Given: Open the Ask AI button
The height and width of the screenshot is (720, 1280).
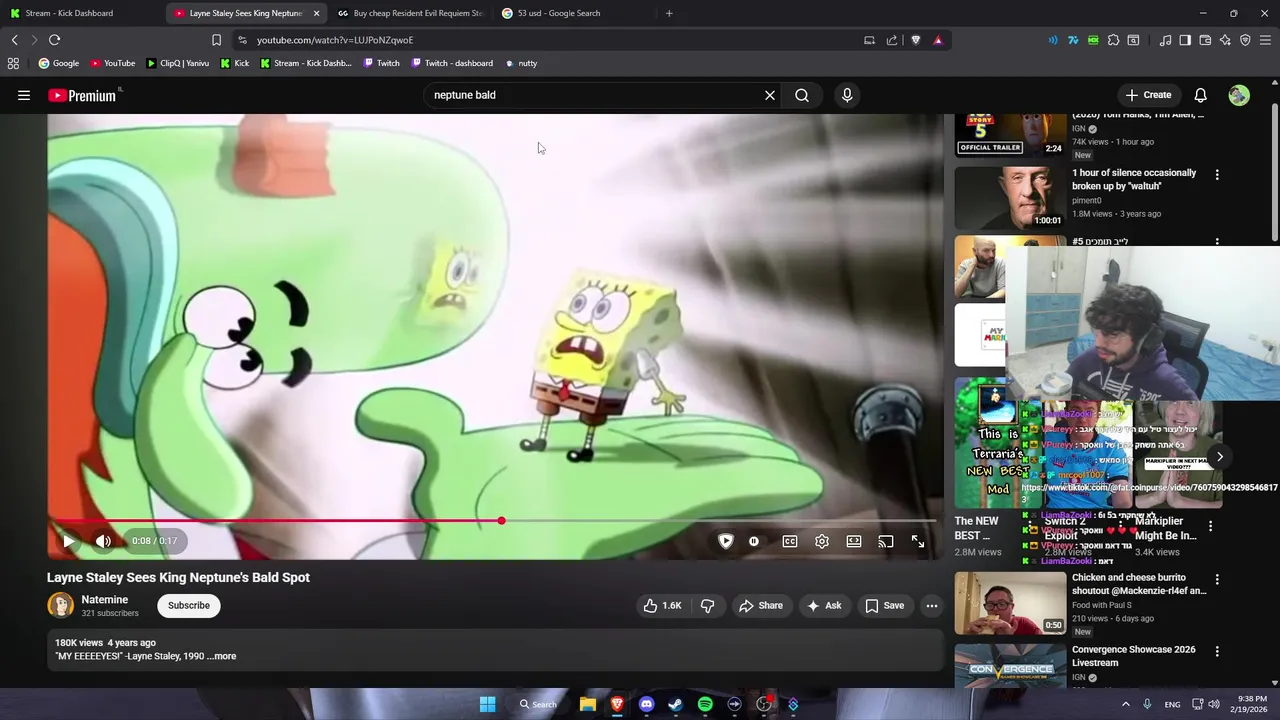Looking at the screenshot, I should [x=824, y=605].
